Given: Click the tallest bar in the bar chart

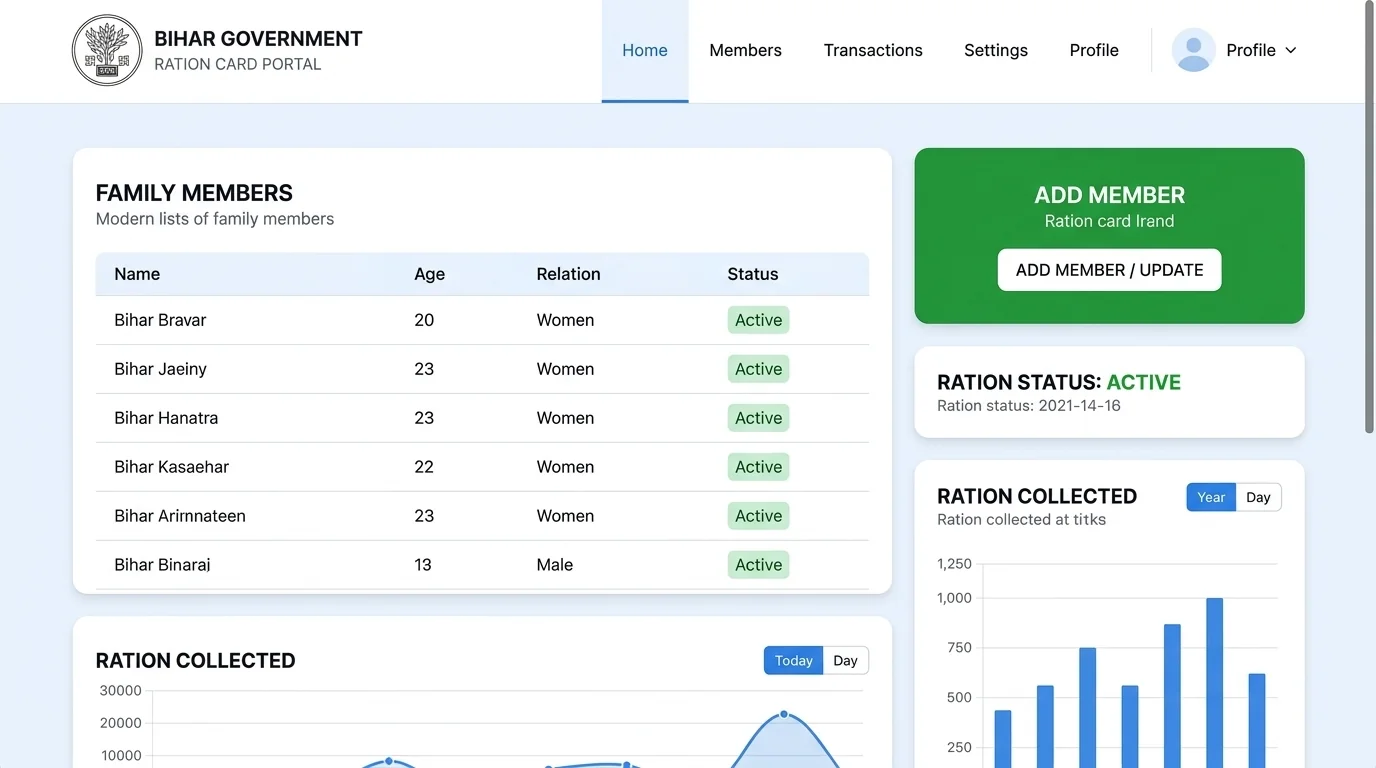Looking at the screenshot, I should coord(1214,683).
